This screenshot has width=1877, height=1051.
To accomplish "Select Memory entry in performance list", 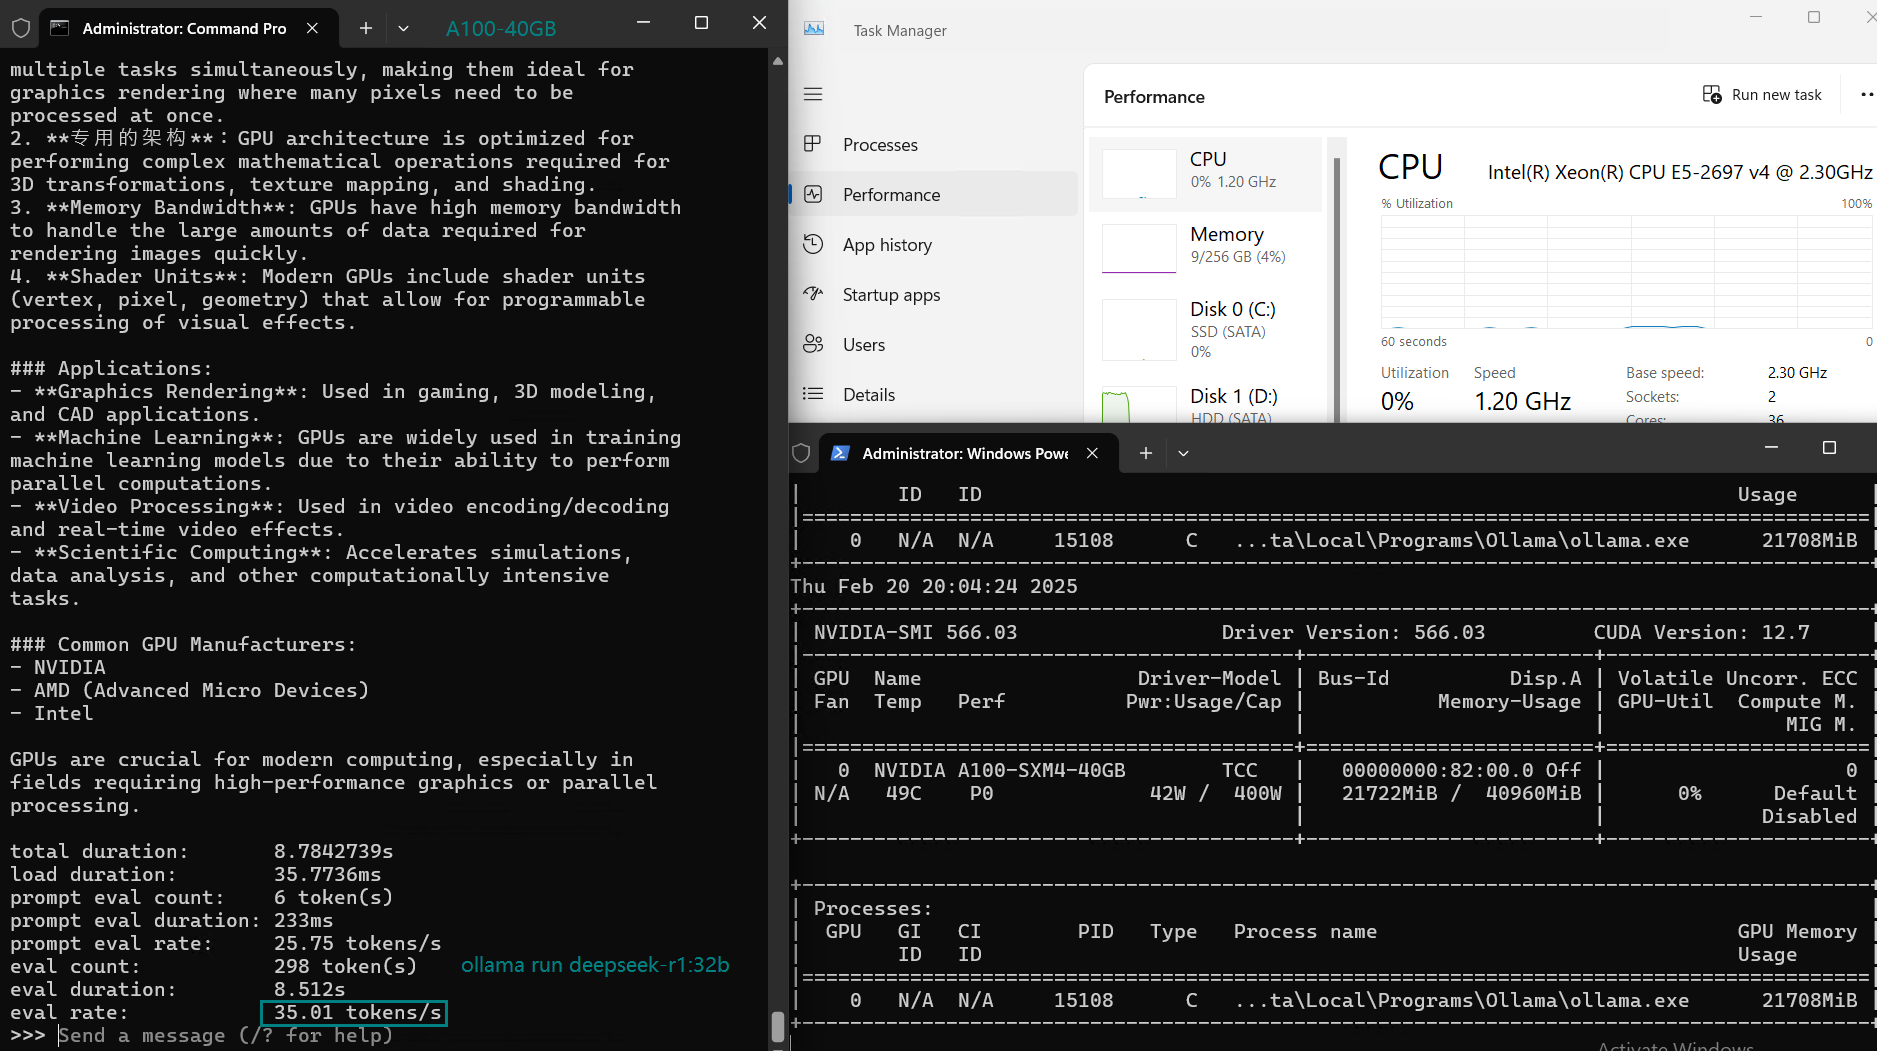I will 1206,249.
